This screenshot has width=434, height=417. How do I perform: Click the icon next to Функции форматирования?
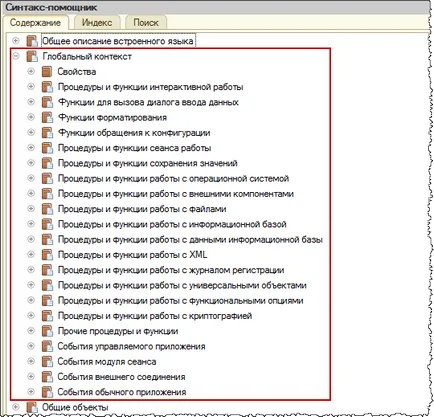pyautogui.click(x=47, y=117)
